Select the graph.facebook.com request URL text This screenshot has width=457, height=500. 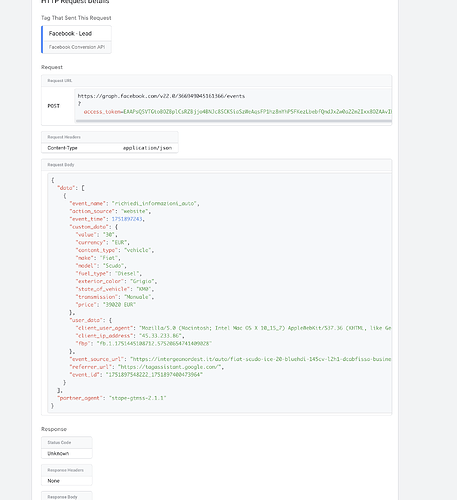[x=161, y=96]
